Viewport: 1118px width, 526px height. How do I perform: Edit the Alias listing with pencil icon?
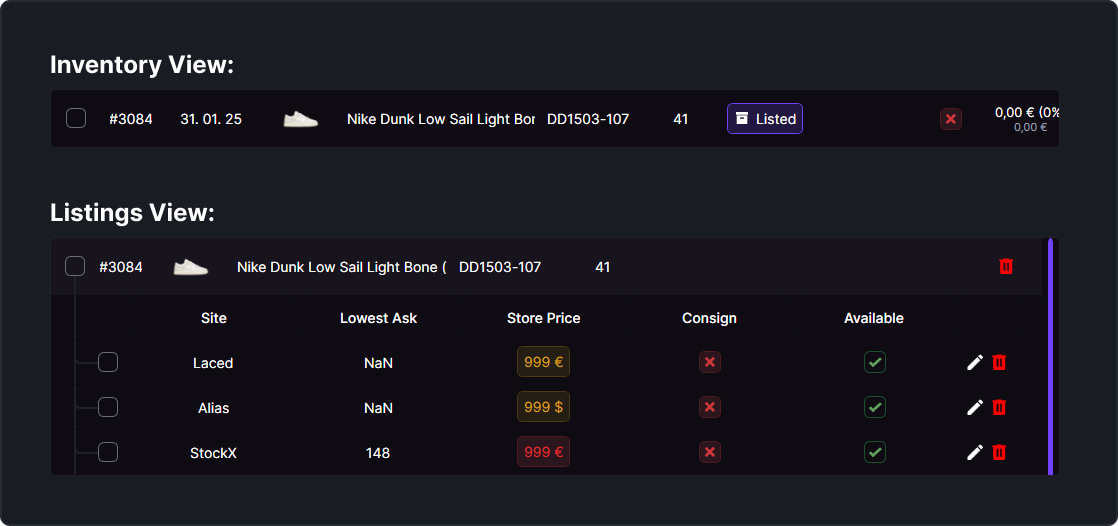coord(975,407)
